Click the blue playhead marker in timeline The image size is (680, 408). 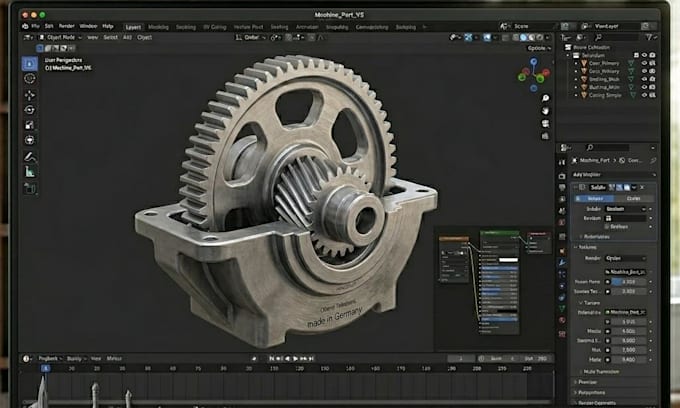pyautogui.click(x=46, y=369)
